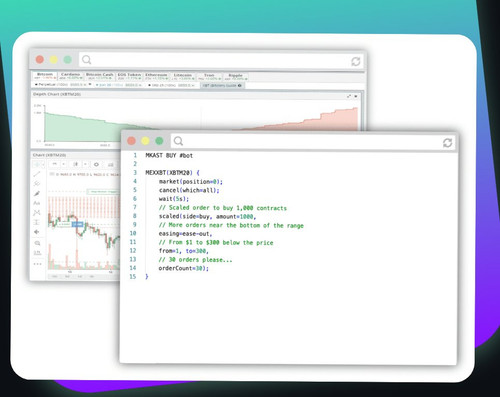Open more chart tools ellipsis
Screen dimensions: 500x397
37,264
